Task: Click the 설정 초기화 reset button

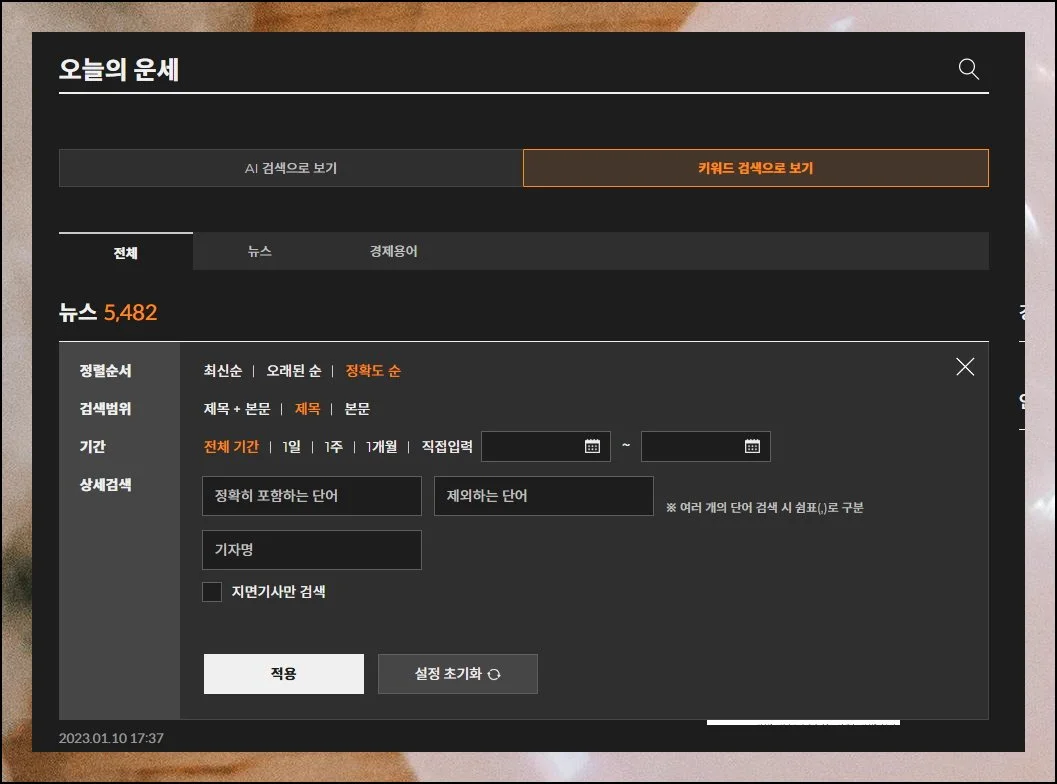Action: (457, 674)
